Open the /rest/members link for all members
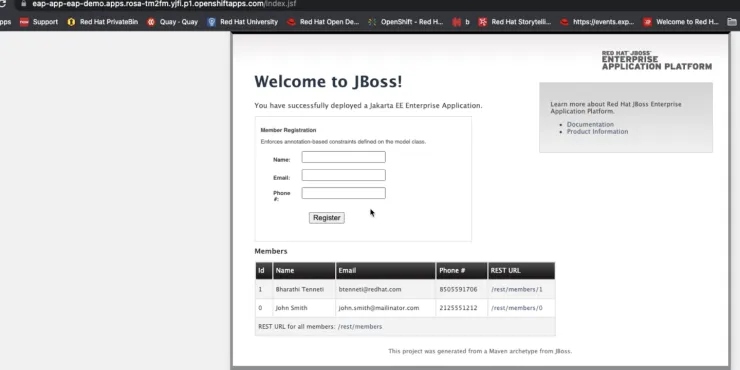 pyautogui.click(x=360, y=327)
